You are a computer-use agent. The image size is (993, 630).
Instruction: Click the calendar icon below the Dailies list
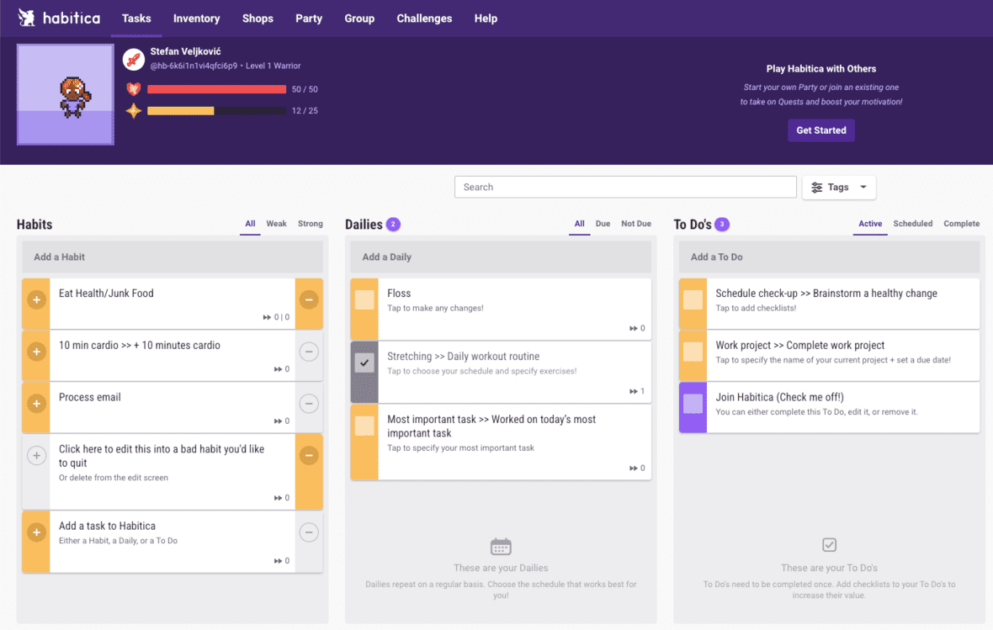(500, 545)
